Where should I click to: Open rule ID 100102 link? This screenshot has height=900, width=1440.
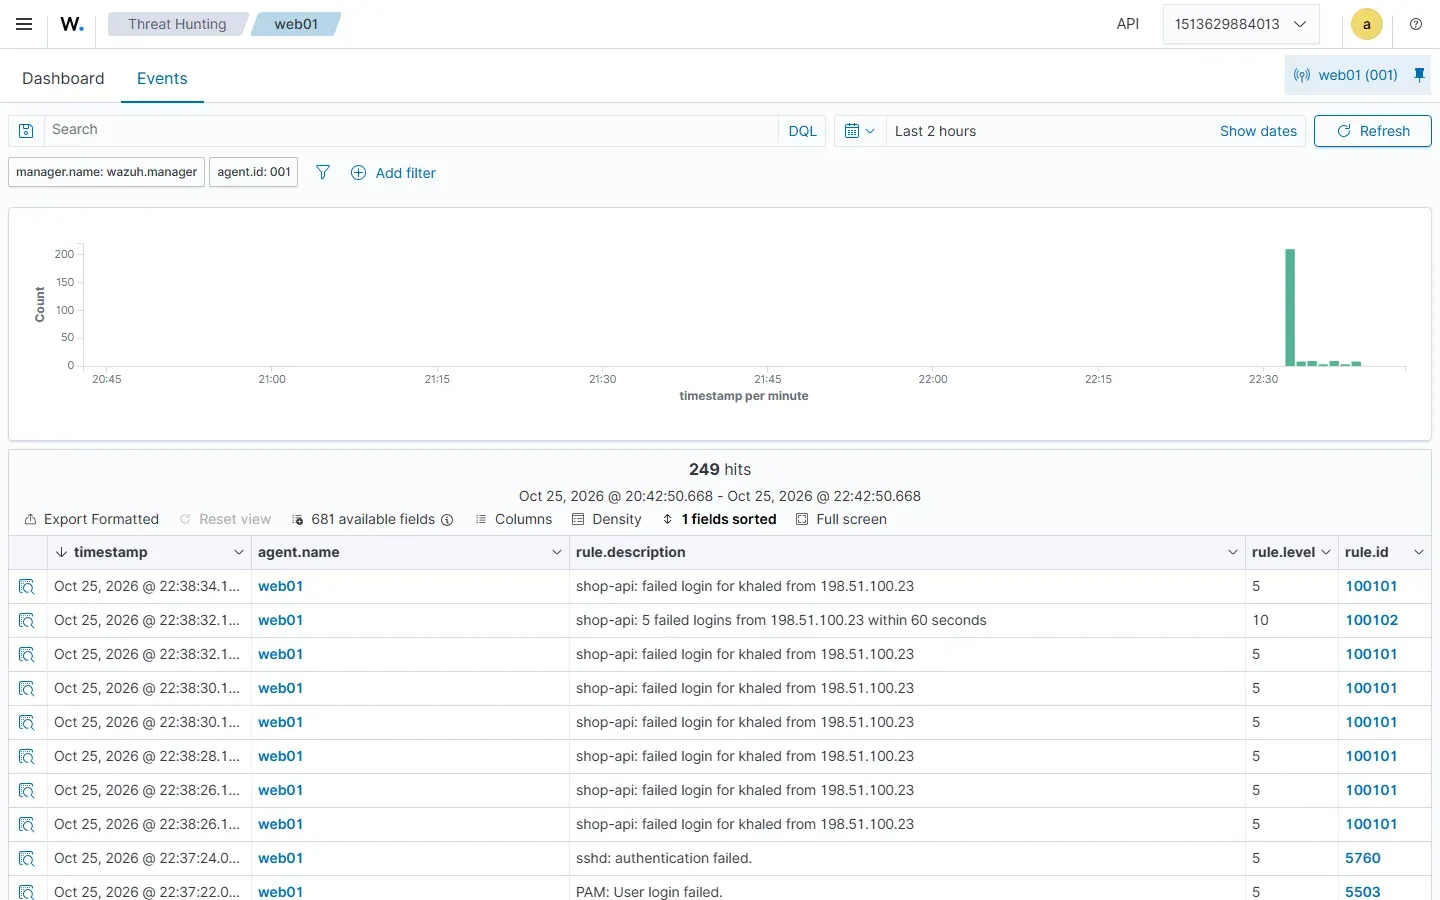[x=1371, y=621]
